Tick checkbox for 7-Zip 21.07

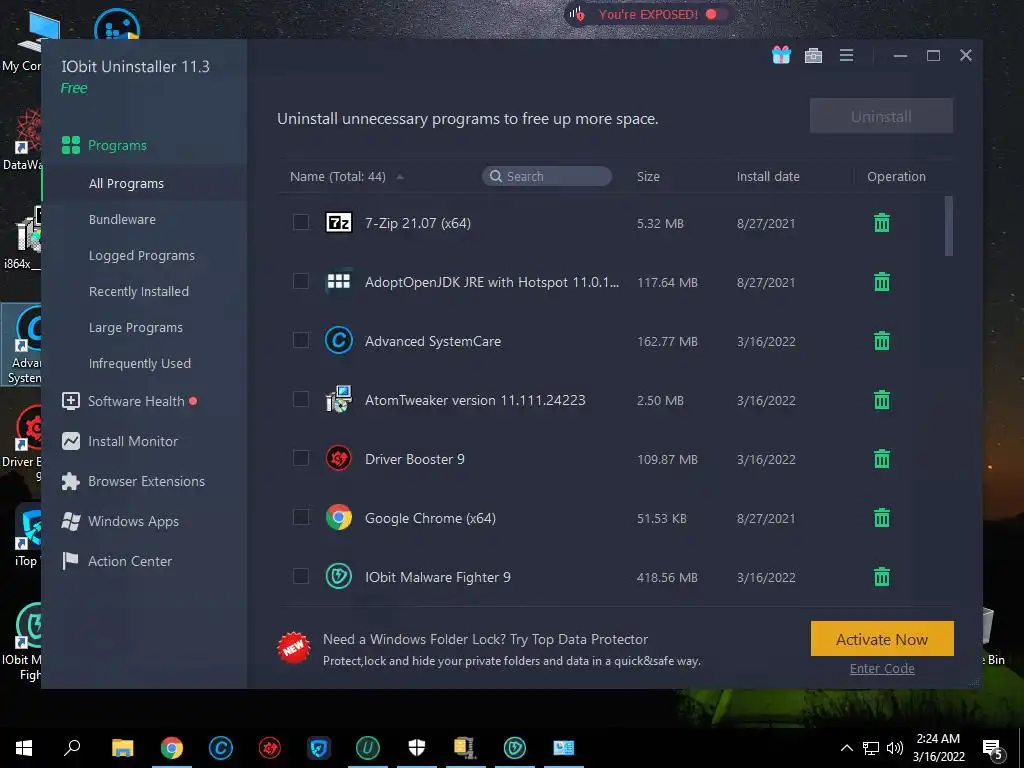coord(301,223)
